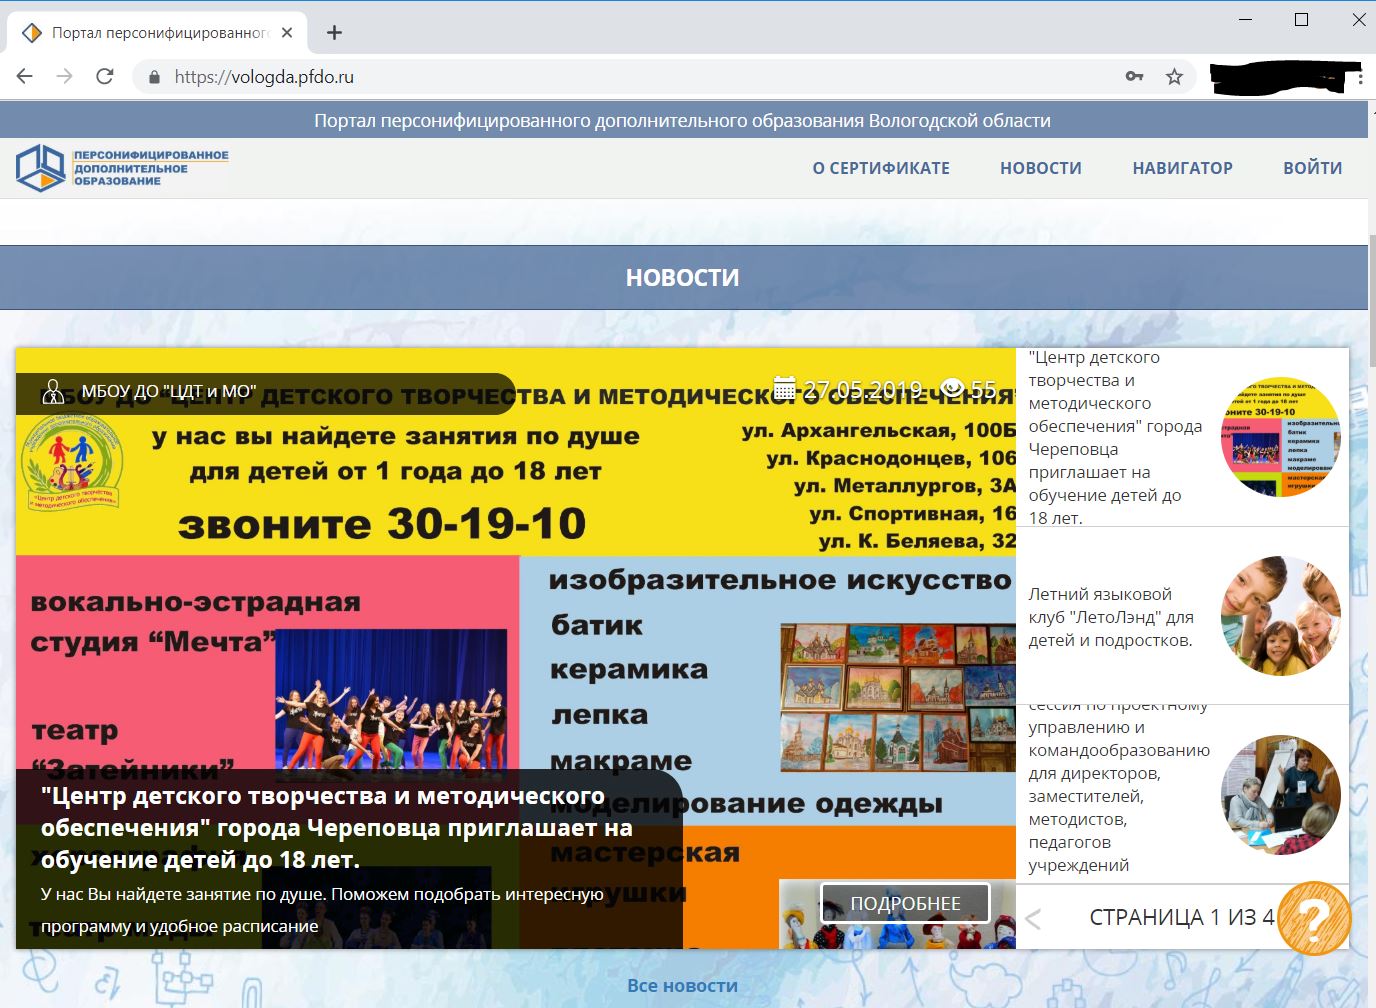Click previous page arrow in news list
This screenshot has height=1008, width=1376.
[x=1034, y=919]
